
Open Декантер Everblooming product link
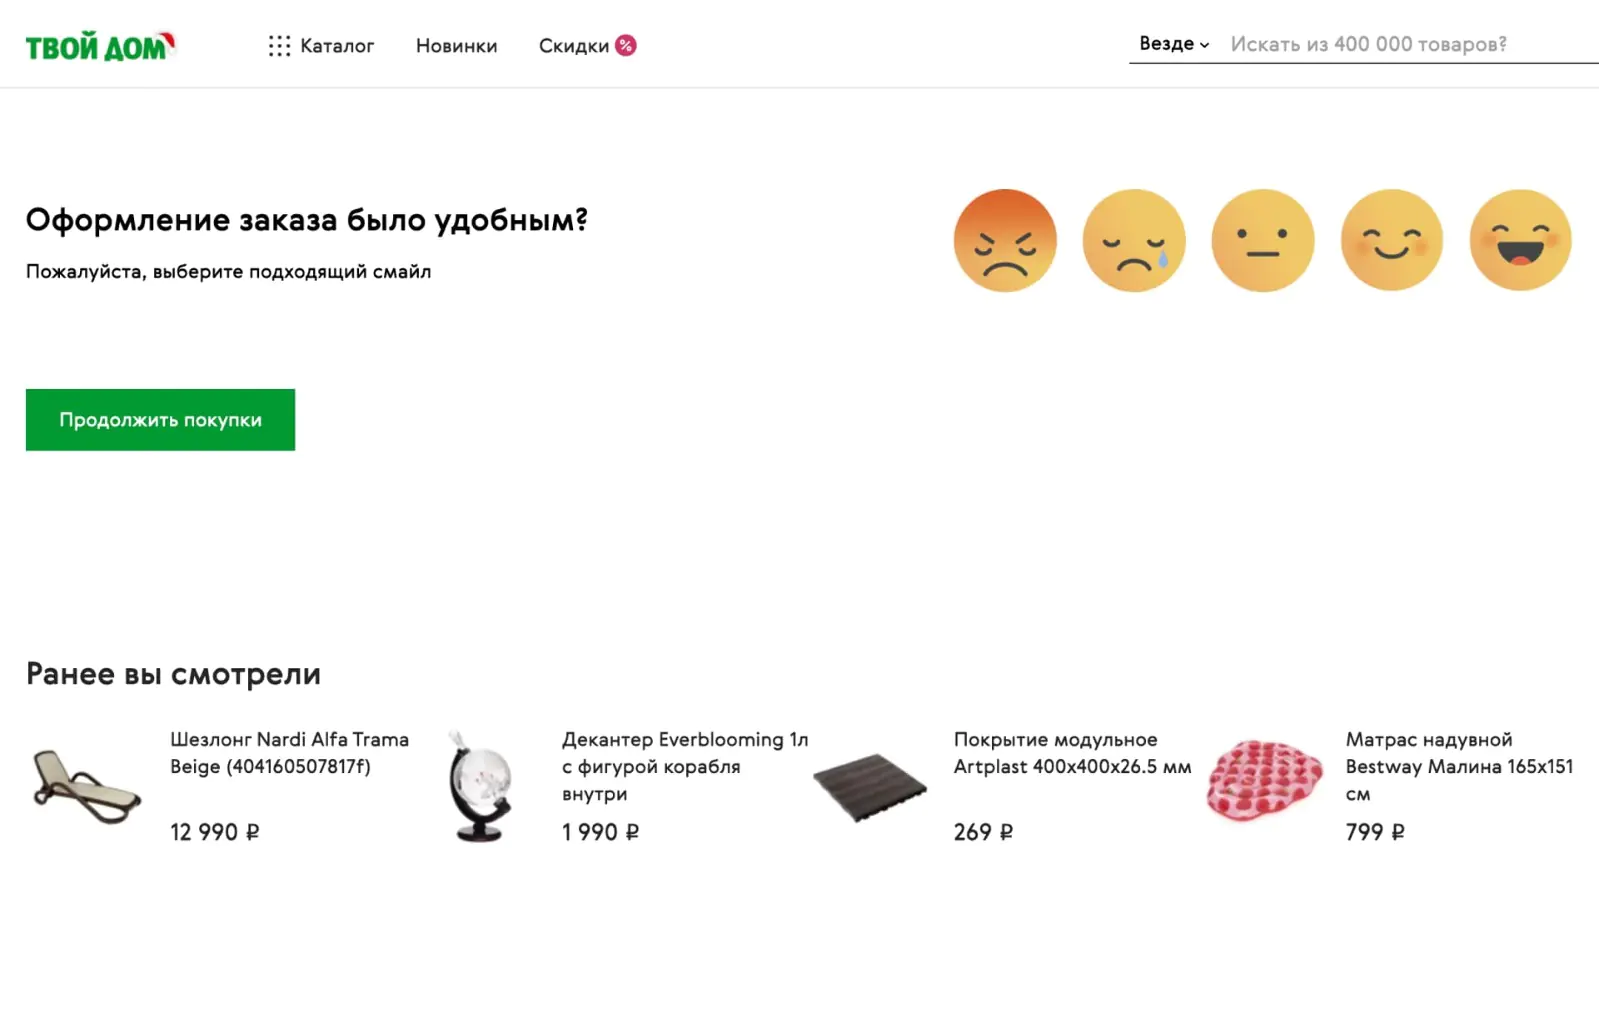(685, 766)
